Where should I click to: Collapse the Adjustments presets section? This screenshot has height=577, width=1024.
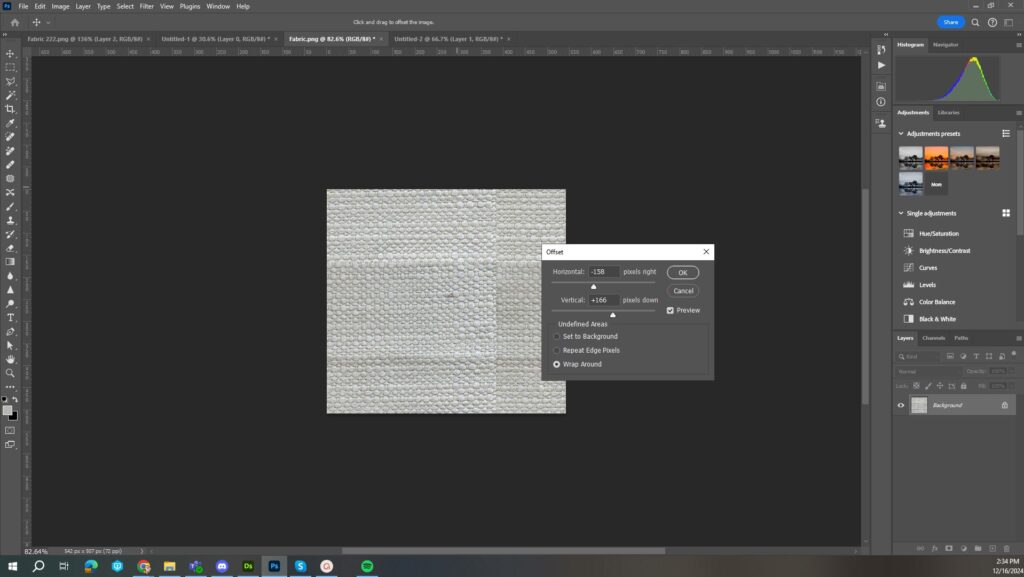(x=901, y=133)
